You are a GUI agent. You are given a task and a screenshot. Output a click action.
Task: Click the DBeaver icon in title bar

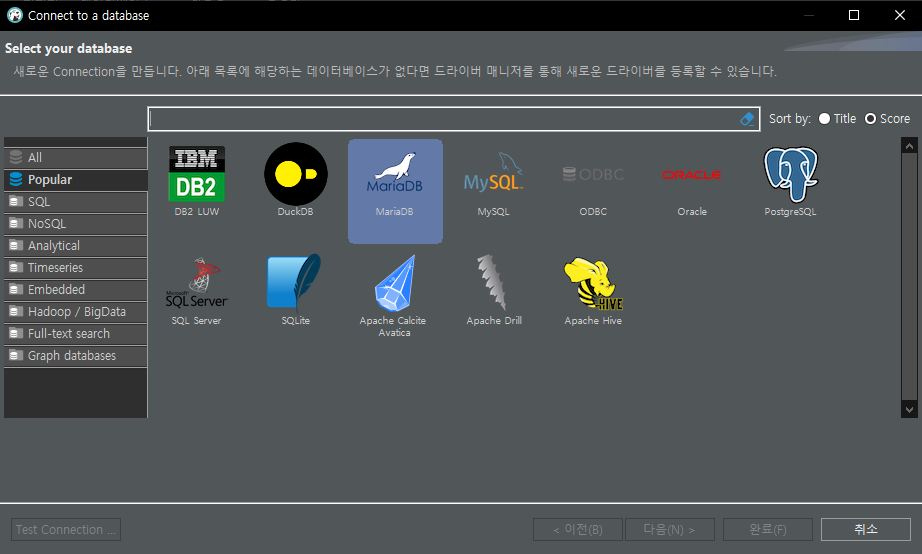[x=15, y=15]
